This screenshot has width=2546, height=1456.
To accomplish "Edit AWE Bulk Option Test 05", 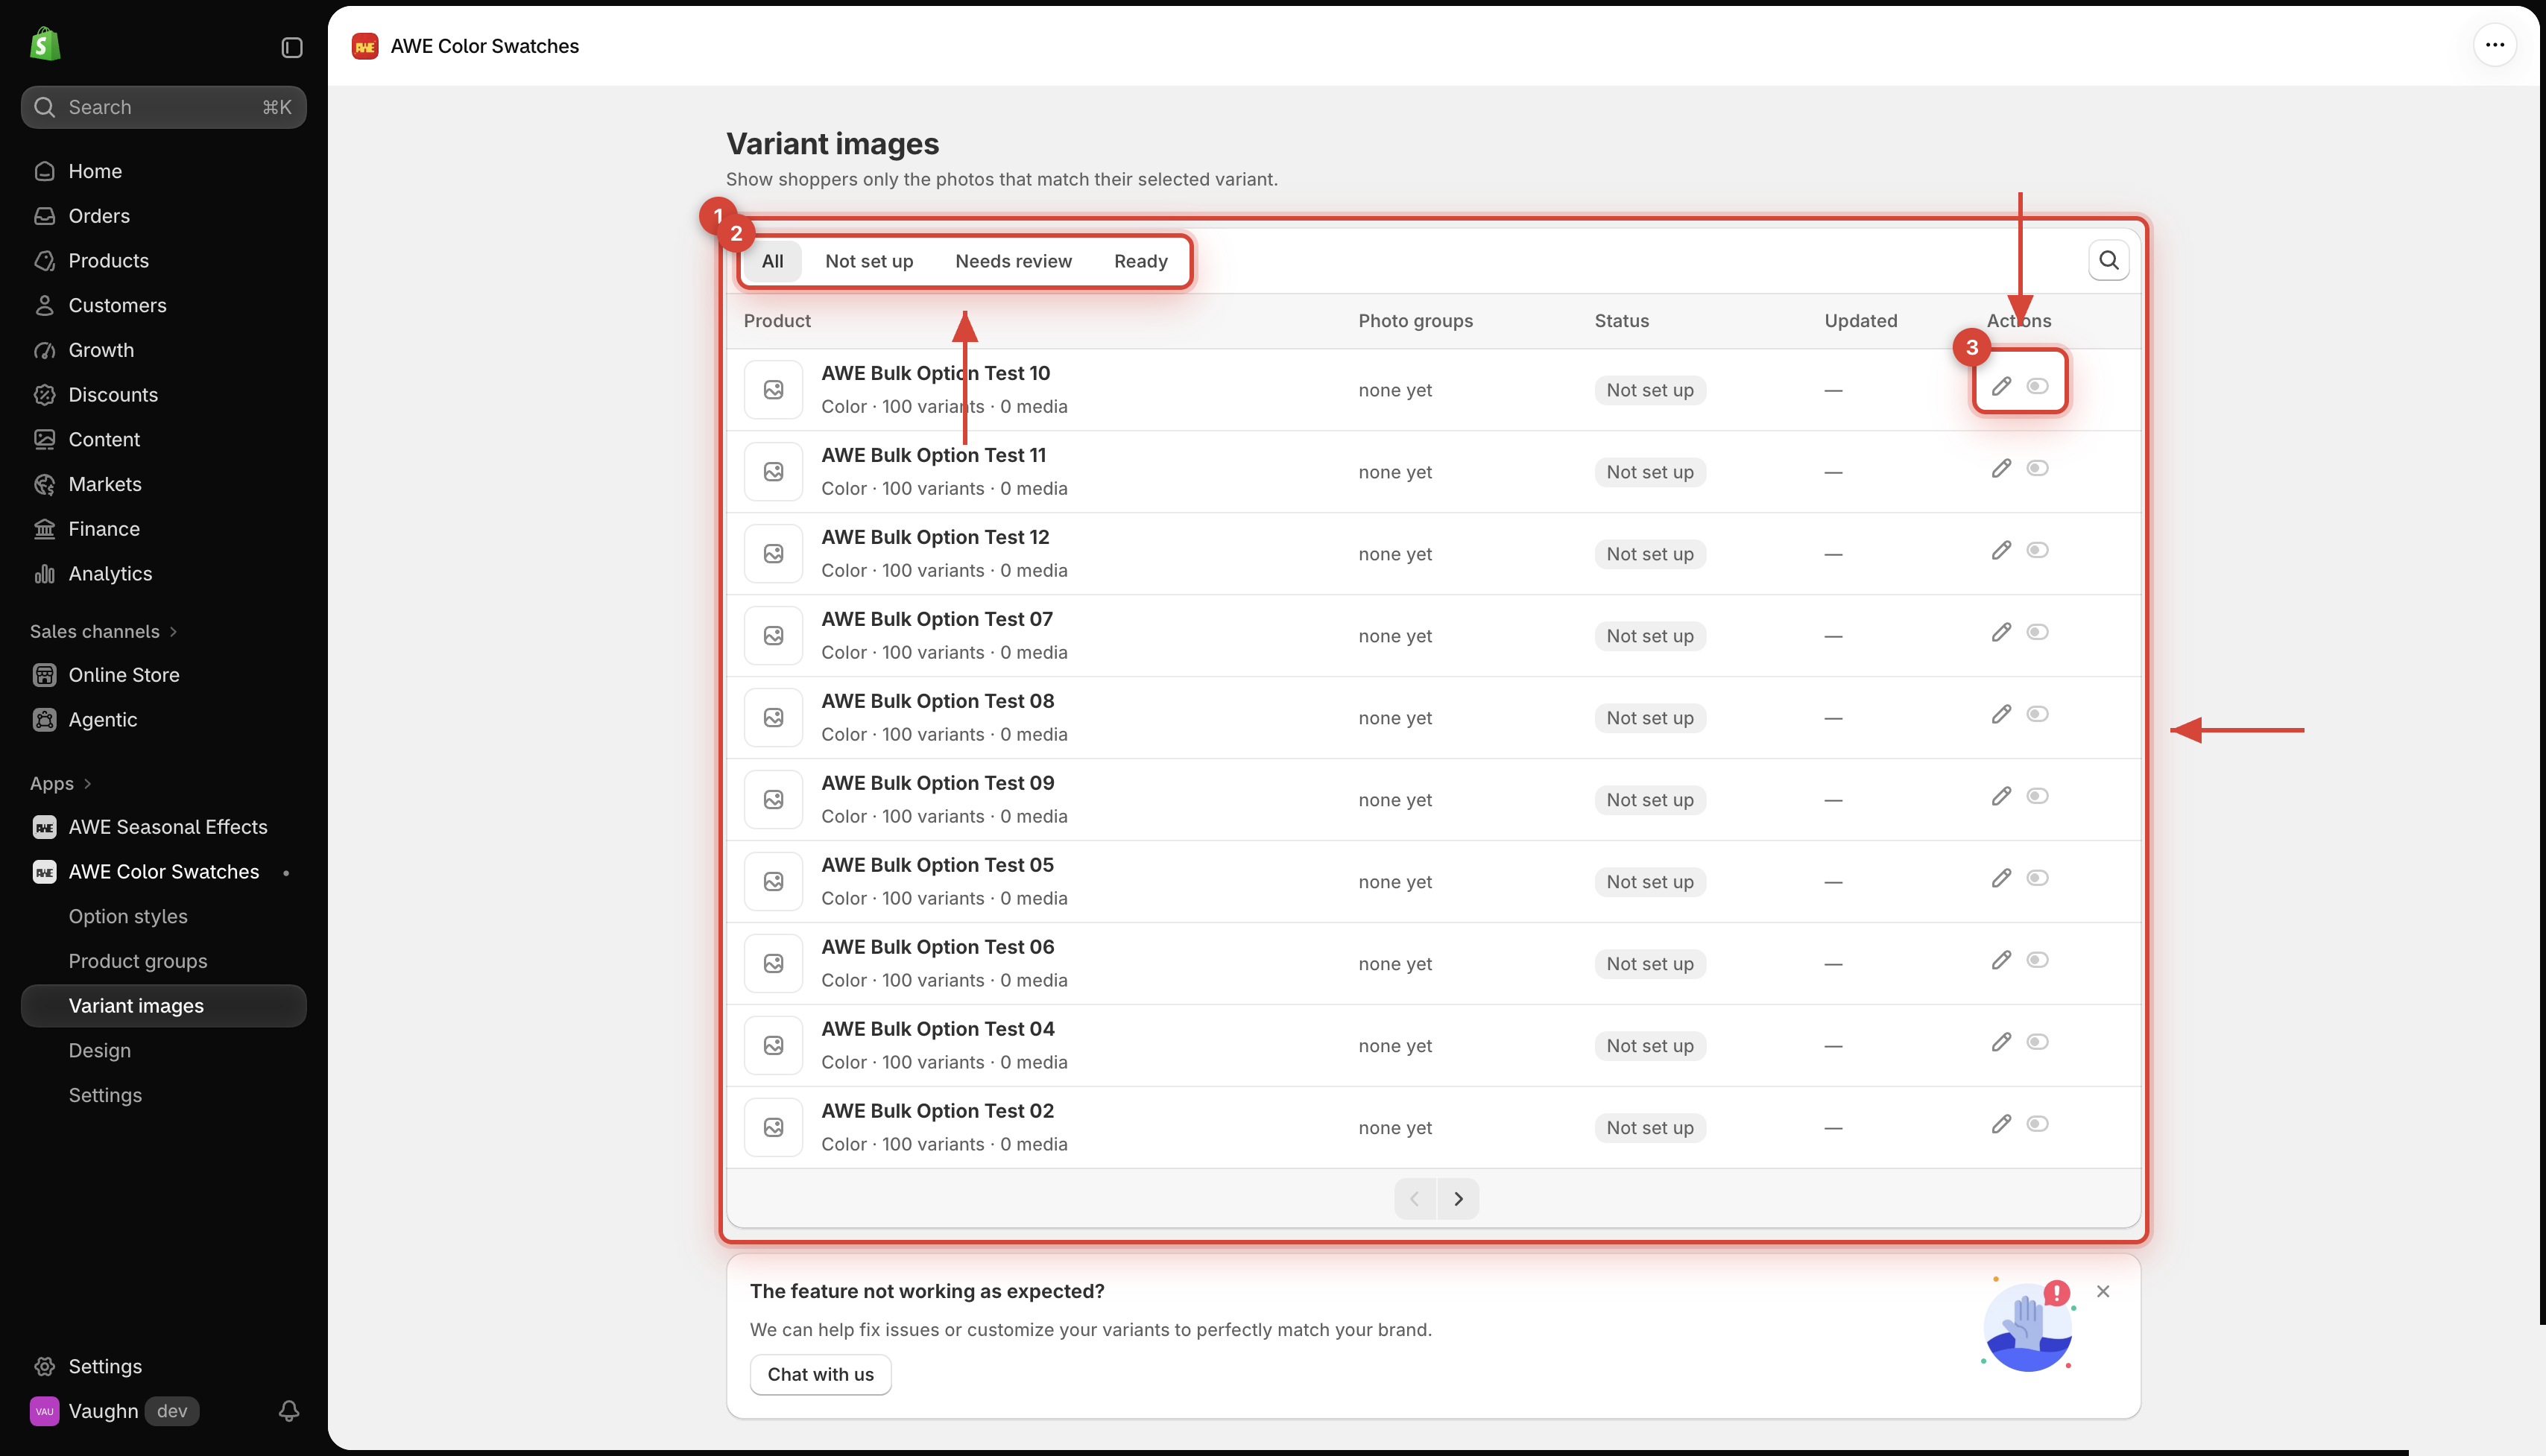I will pos(2001,878).
